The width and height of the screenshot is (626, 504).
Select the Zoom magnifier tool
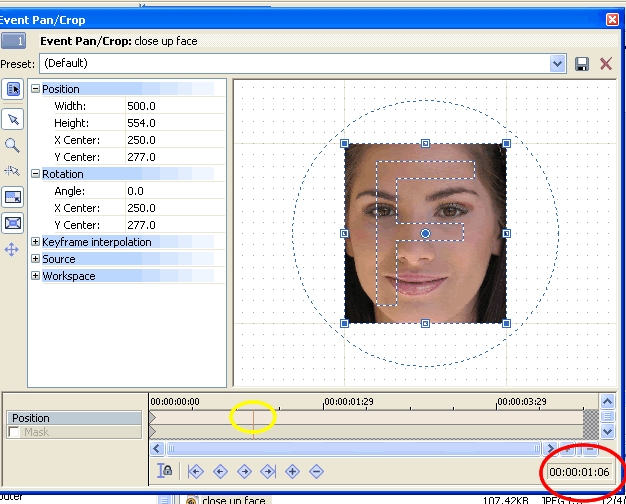pyautogui.click(x=14, y=145)
